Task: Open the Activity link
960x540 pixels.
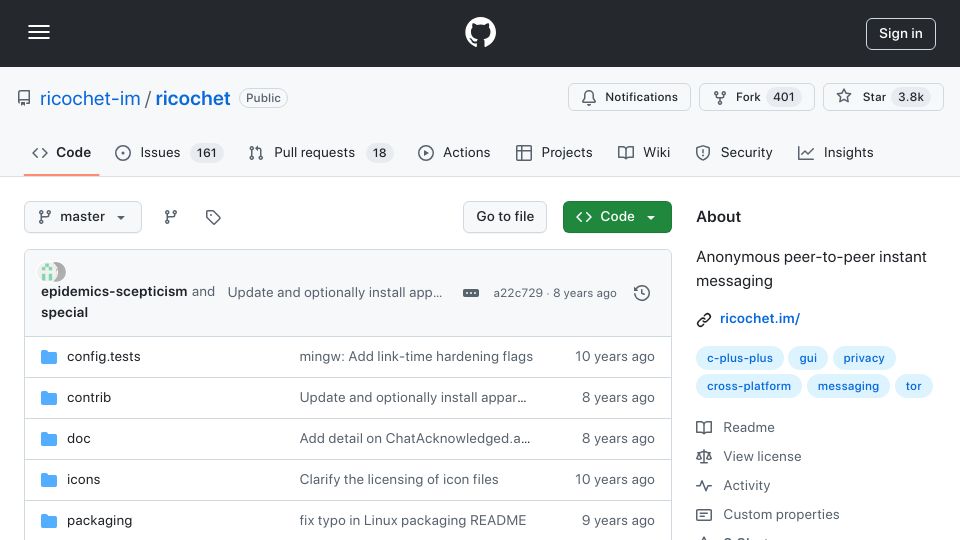Action: point(733,486)
